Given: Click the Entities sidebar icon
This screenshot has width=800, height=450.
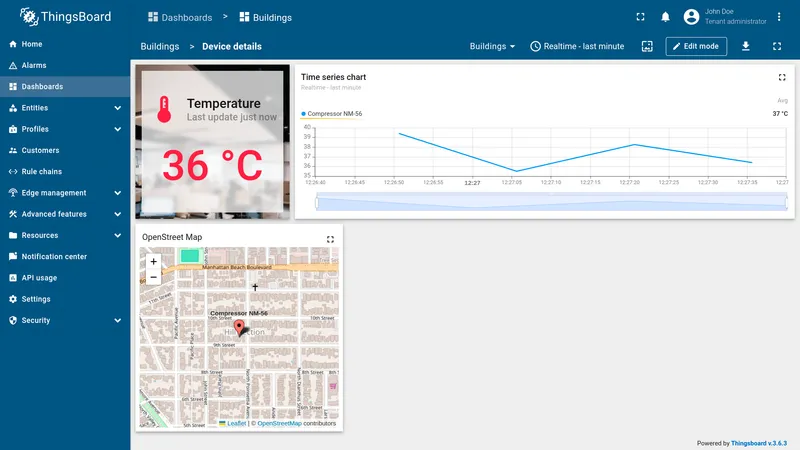Looking at the screenshot, I should click(x=13, y=108).
